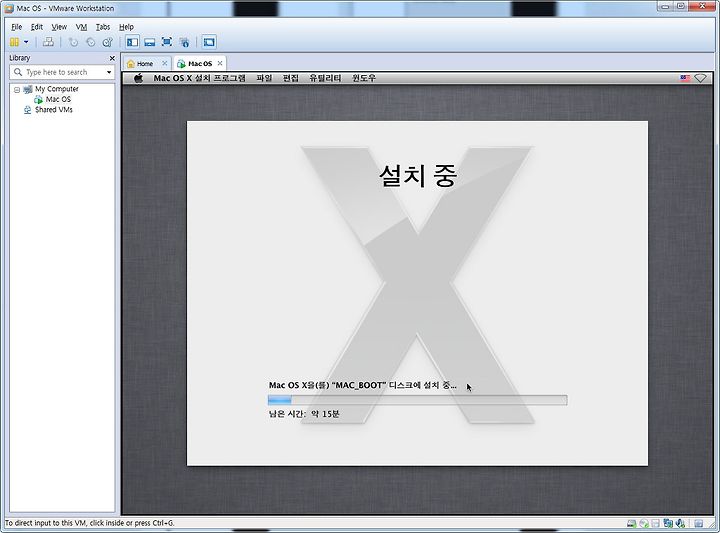Screen dimensions: 720x533
Task: Open the View menu
Action: tap(59, 27)
